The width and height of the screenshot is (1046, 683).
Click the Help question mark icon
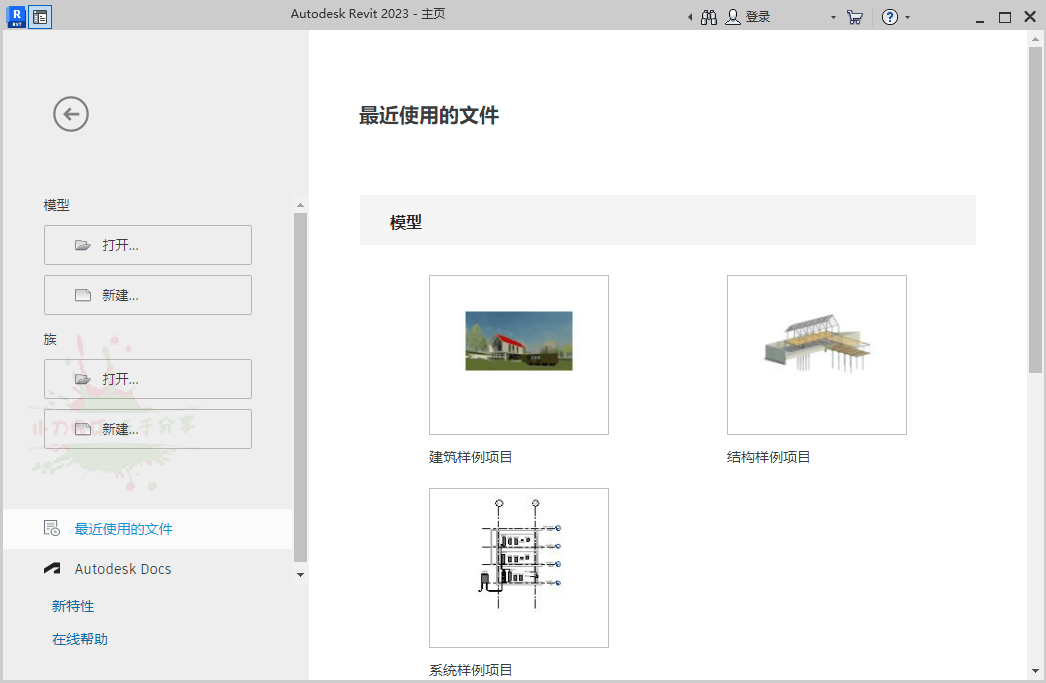pos(890,16)
